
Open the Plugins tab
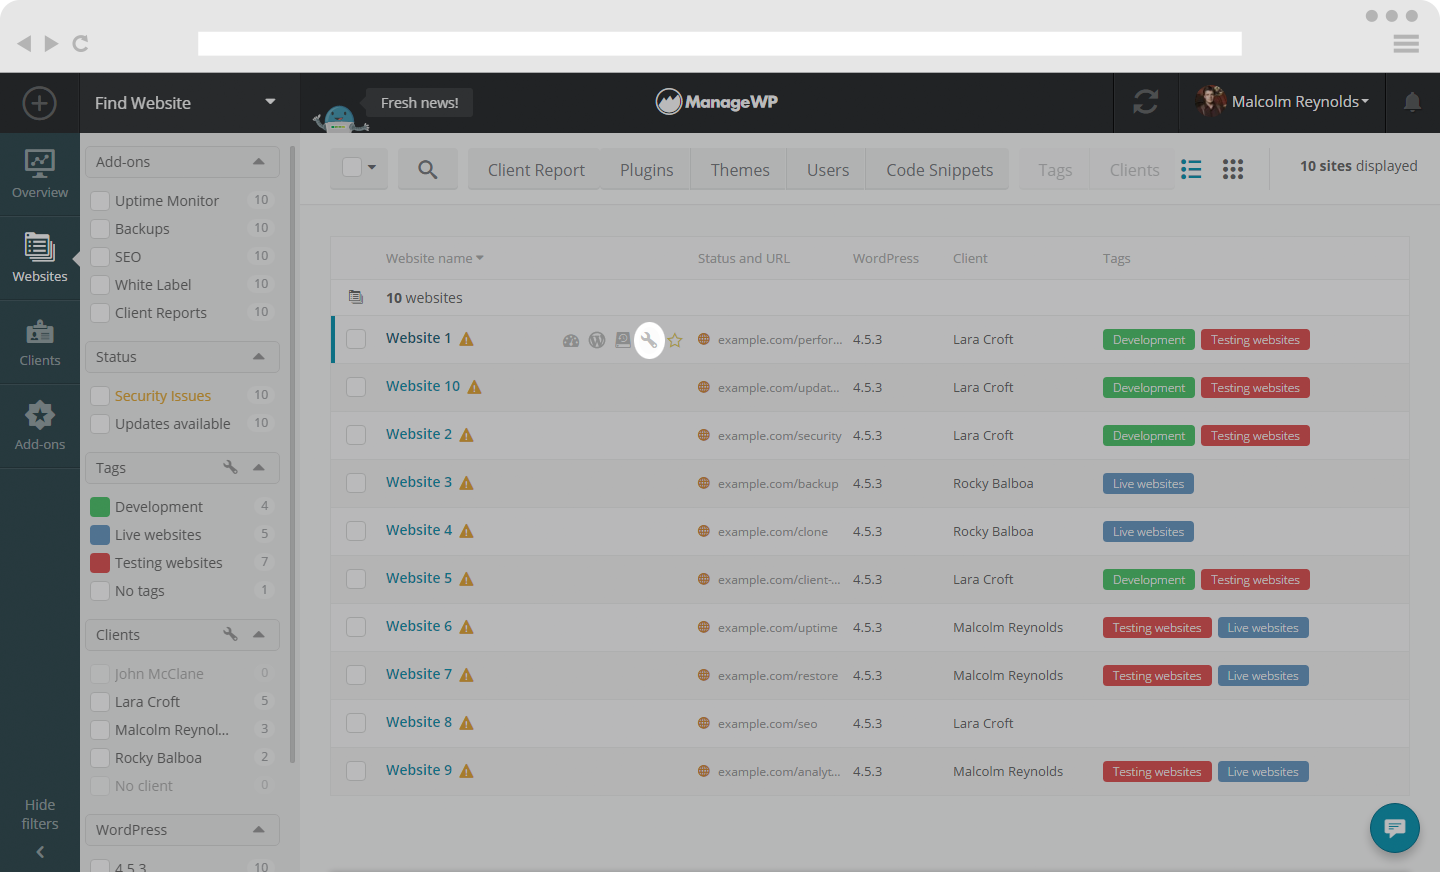[647, 170]
